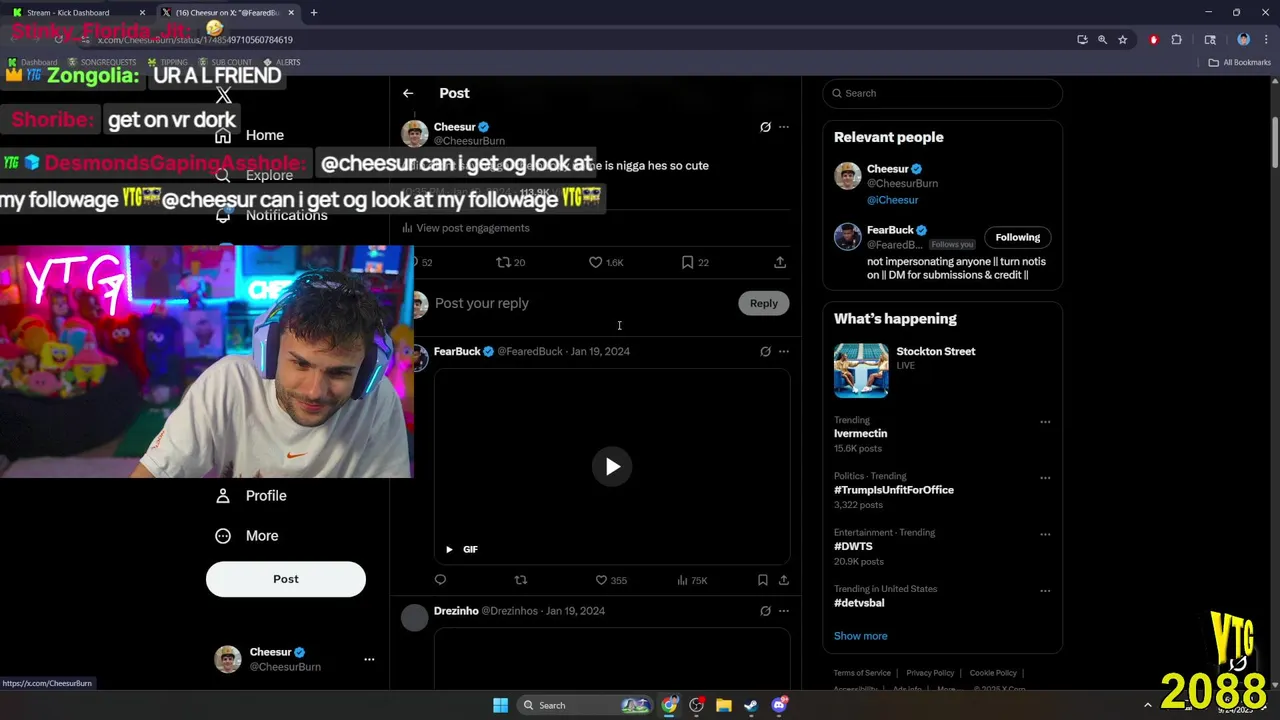This screenshot has height=720, width=1280.
Task: Open the red hand adblock extension
Action: (x=1153, y=40)
